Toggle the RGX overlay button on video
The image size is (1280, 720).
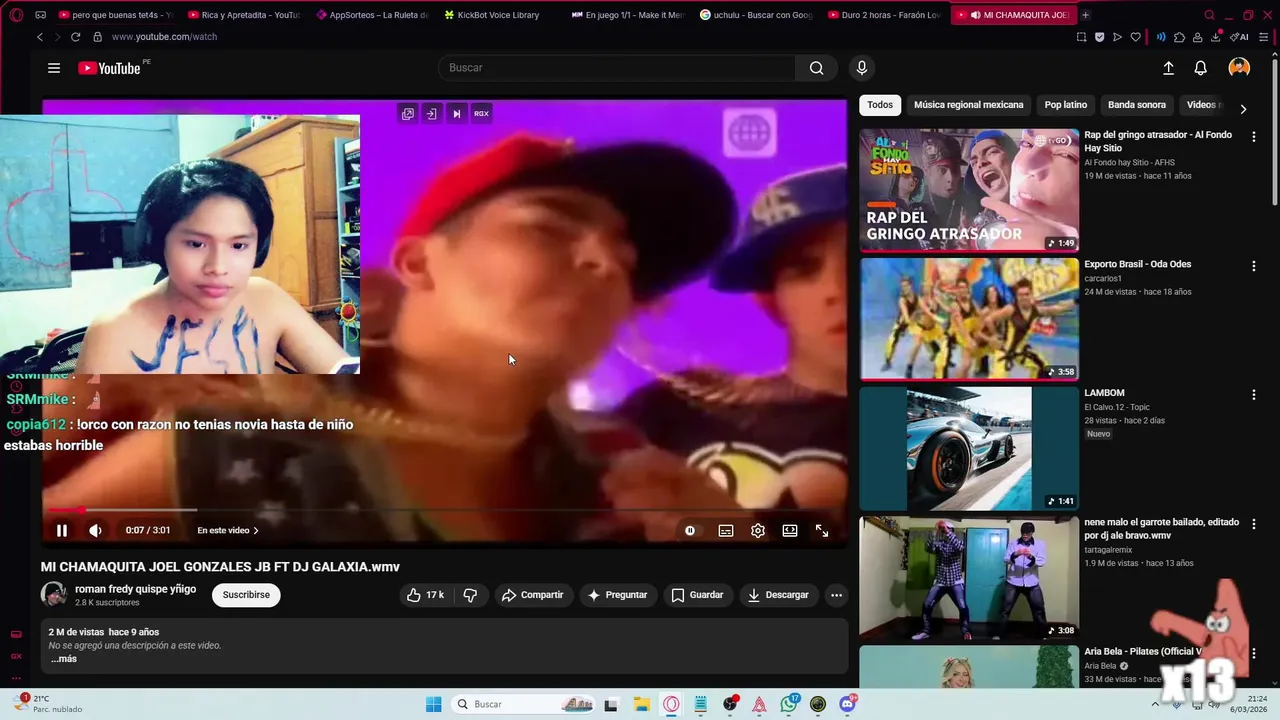(x=481, y=114)
